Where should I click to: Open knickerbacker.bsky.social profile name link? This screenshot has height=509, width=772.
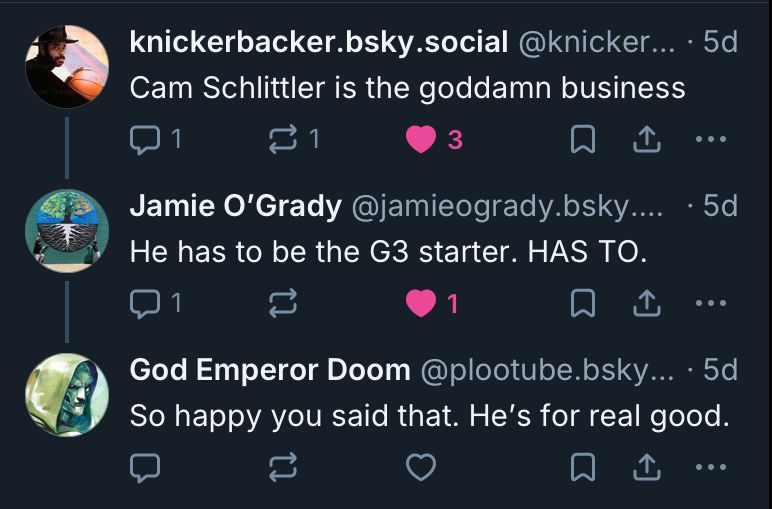(x=319, y=43)
